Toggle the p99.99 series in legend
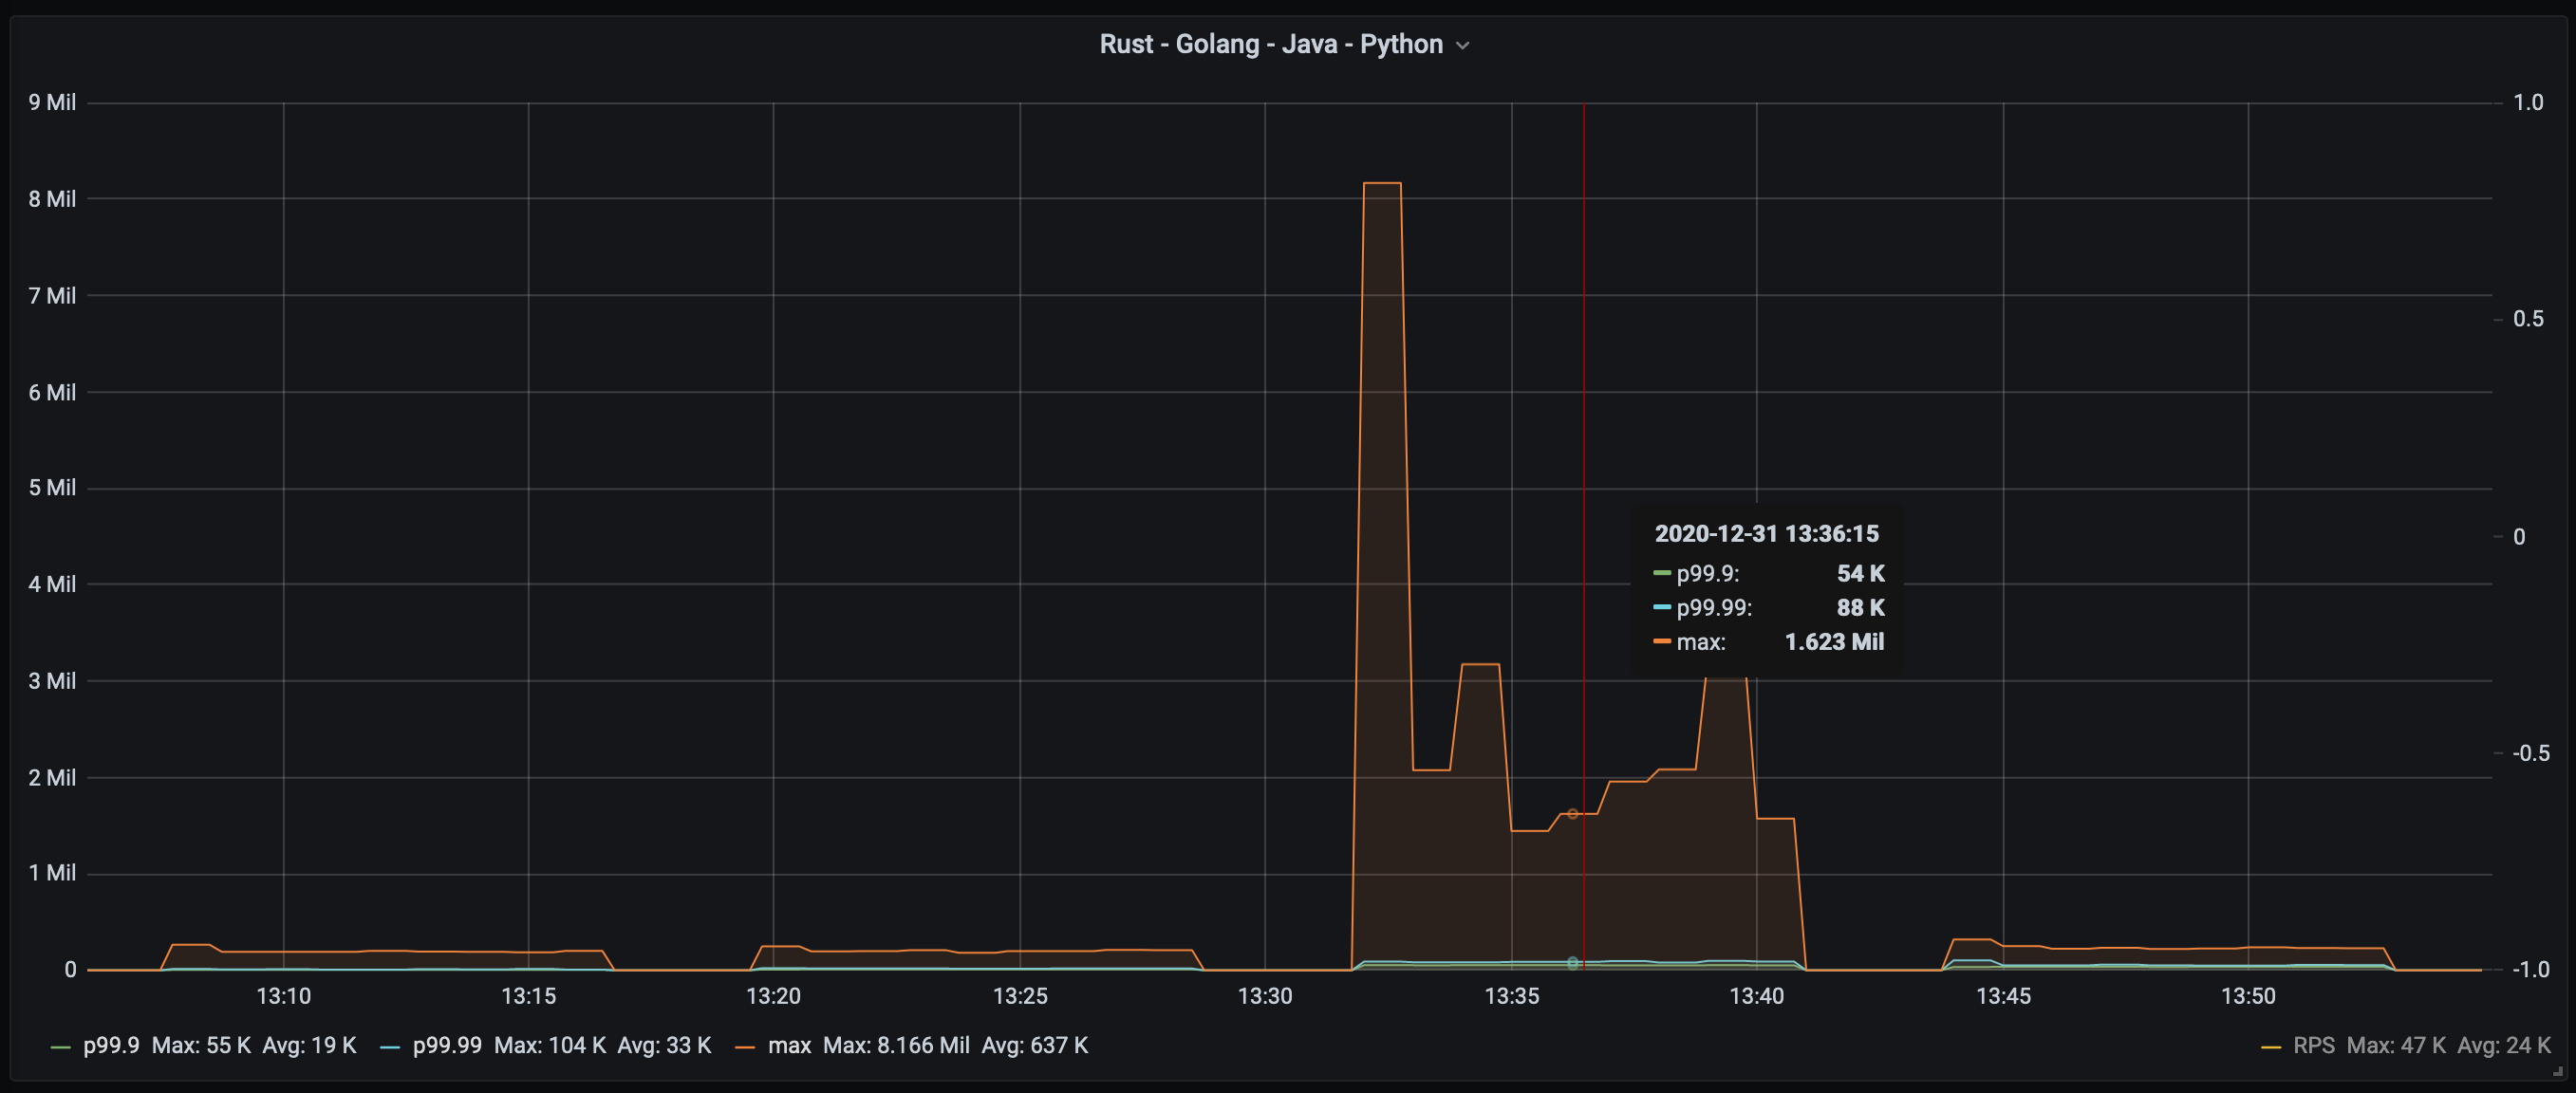This screenshot has height=1093, width=2576. click(447, 1045)
